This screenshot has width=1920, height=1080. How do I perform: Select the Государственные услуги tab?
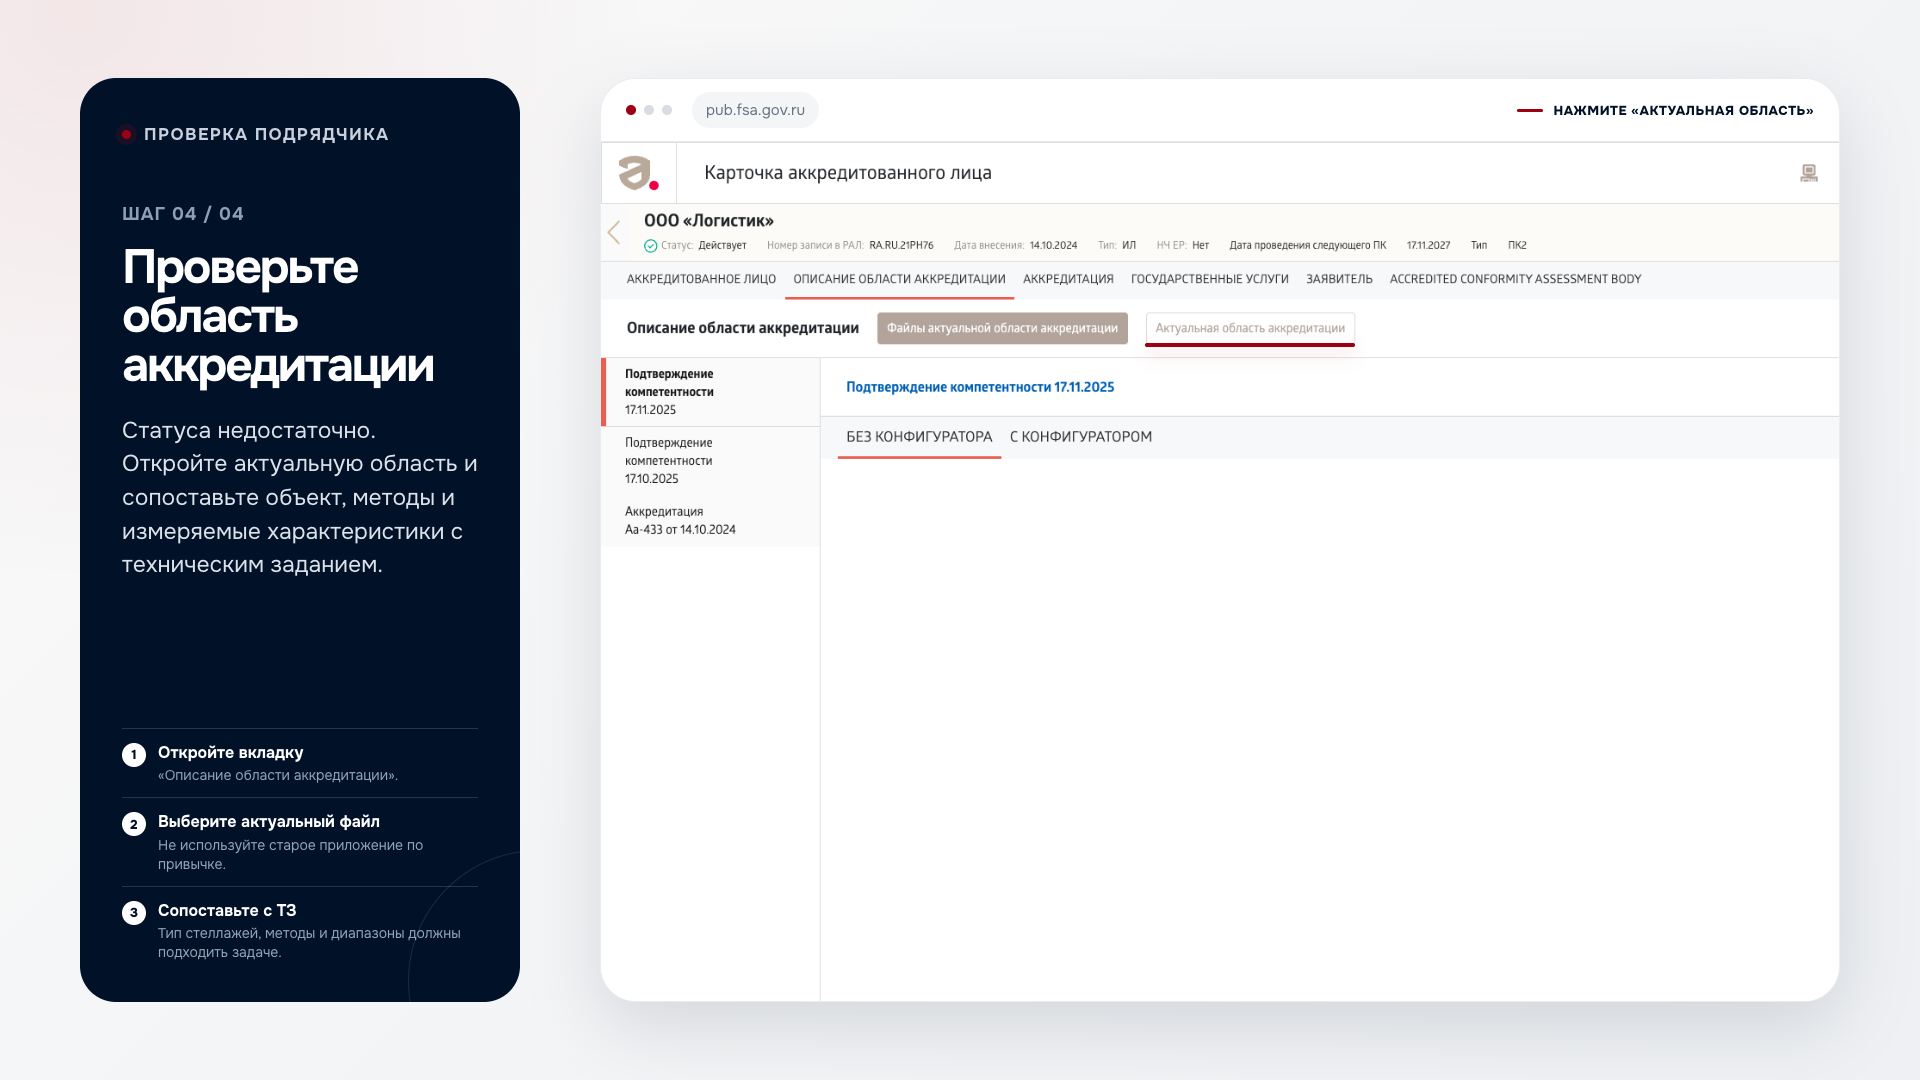tap(1209, 279)
